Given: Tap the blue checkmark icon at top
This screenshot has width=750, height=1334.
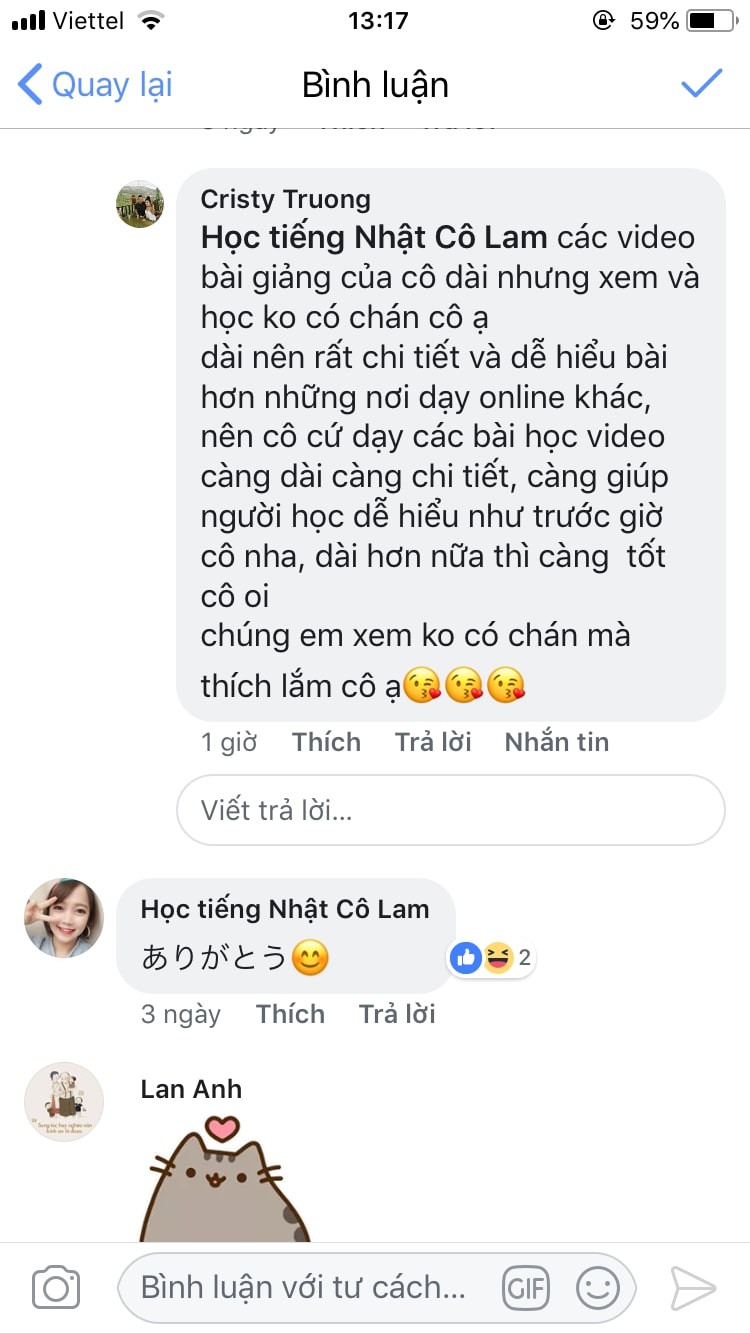Looking at the screenshot, I should point(702,84).
